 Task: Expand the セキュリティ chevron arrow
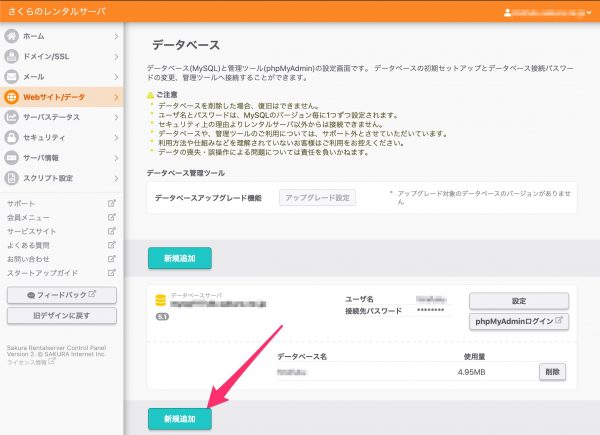[116, 137]
